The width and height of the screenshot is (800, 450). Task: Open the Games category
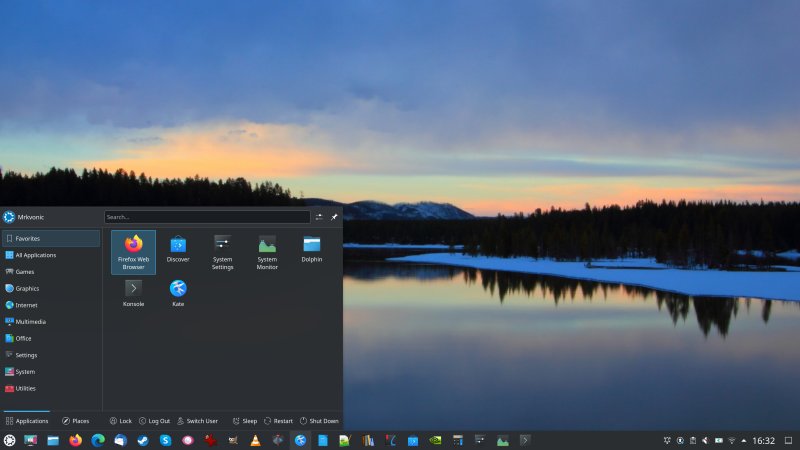point(51,271)
